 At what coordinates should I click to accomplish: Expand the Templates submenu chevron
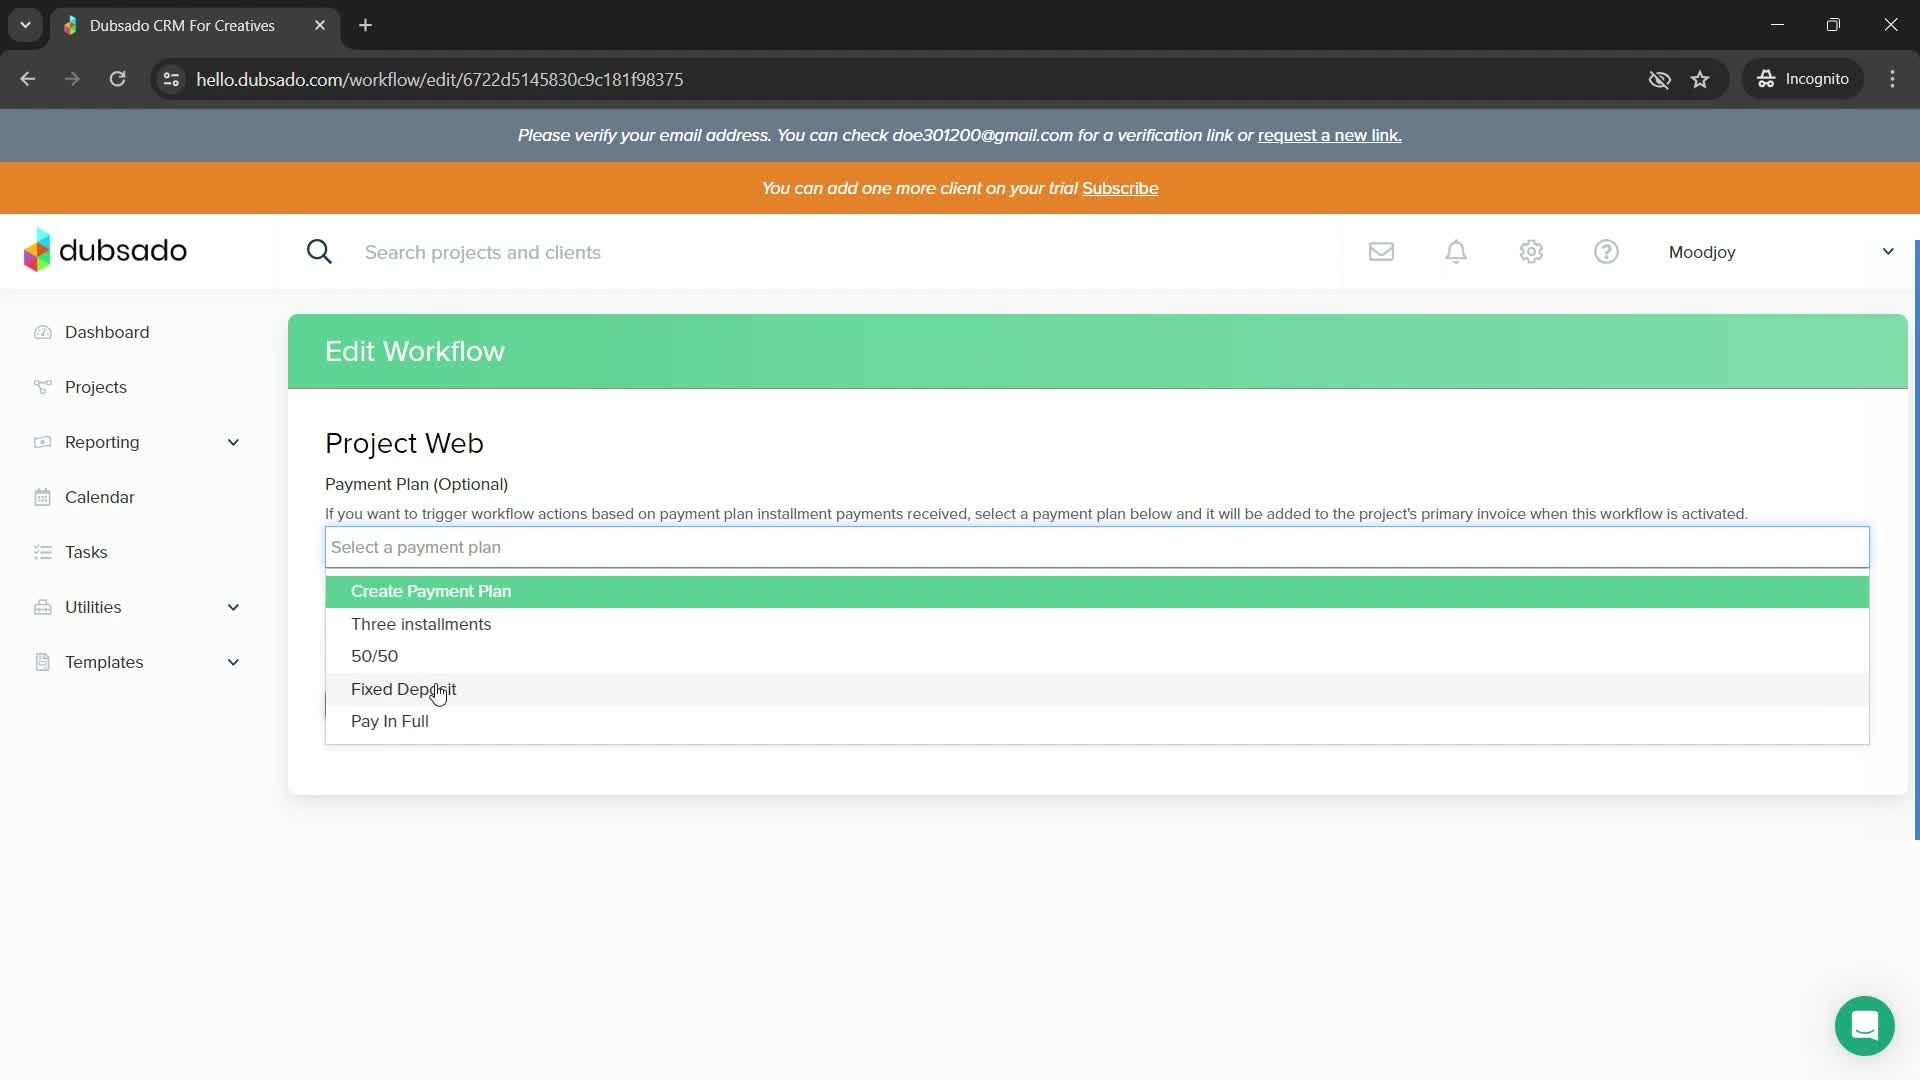(x=233, y=662)
